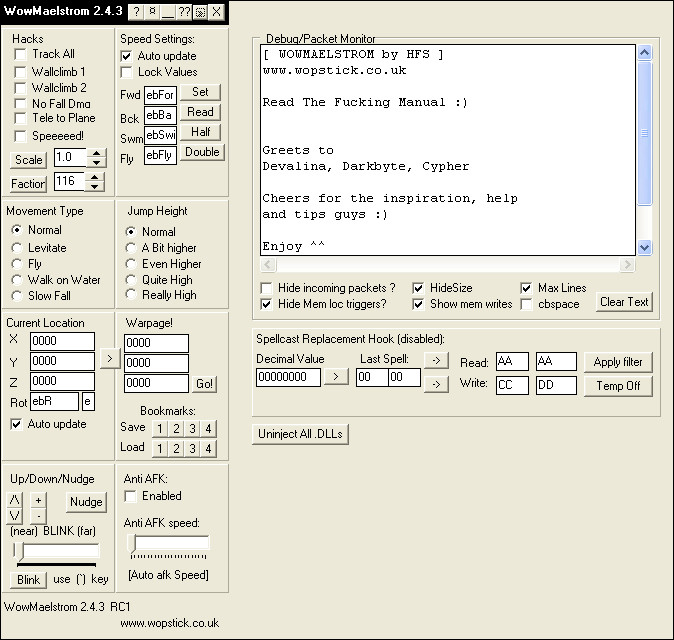Click the ?? button in title bar
This screenshot has width=674, height=640.
184,12
